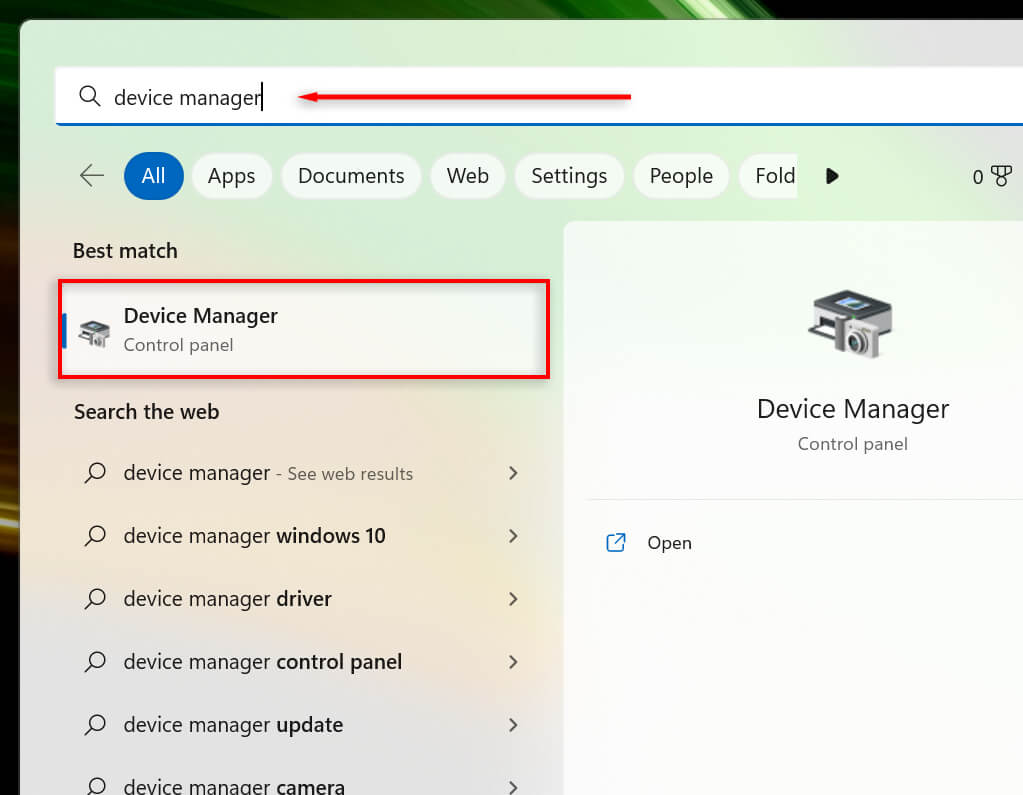The height and width of the screenshot is (795, 1023).
Task: Click search icon beside 'device manager camera'
Action: click(x=96, y=785)
